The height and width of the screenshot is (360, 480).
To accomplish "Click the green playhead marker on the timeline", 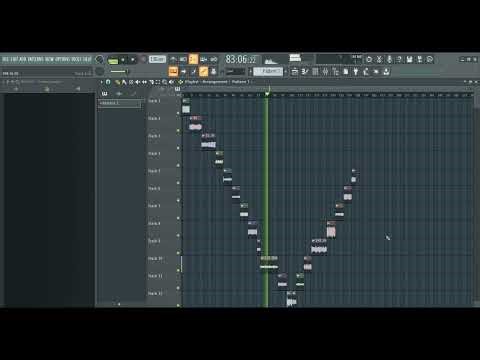I will tap(267, 94).
